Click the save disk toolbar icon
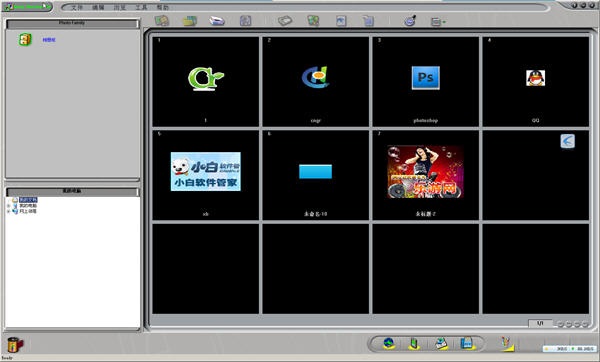This screenshot has width=600, height=362. coord(245,21)
